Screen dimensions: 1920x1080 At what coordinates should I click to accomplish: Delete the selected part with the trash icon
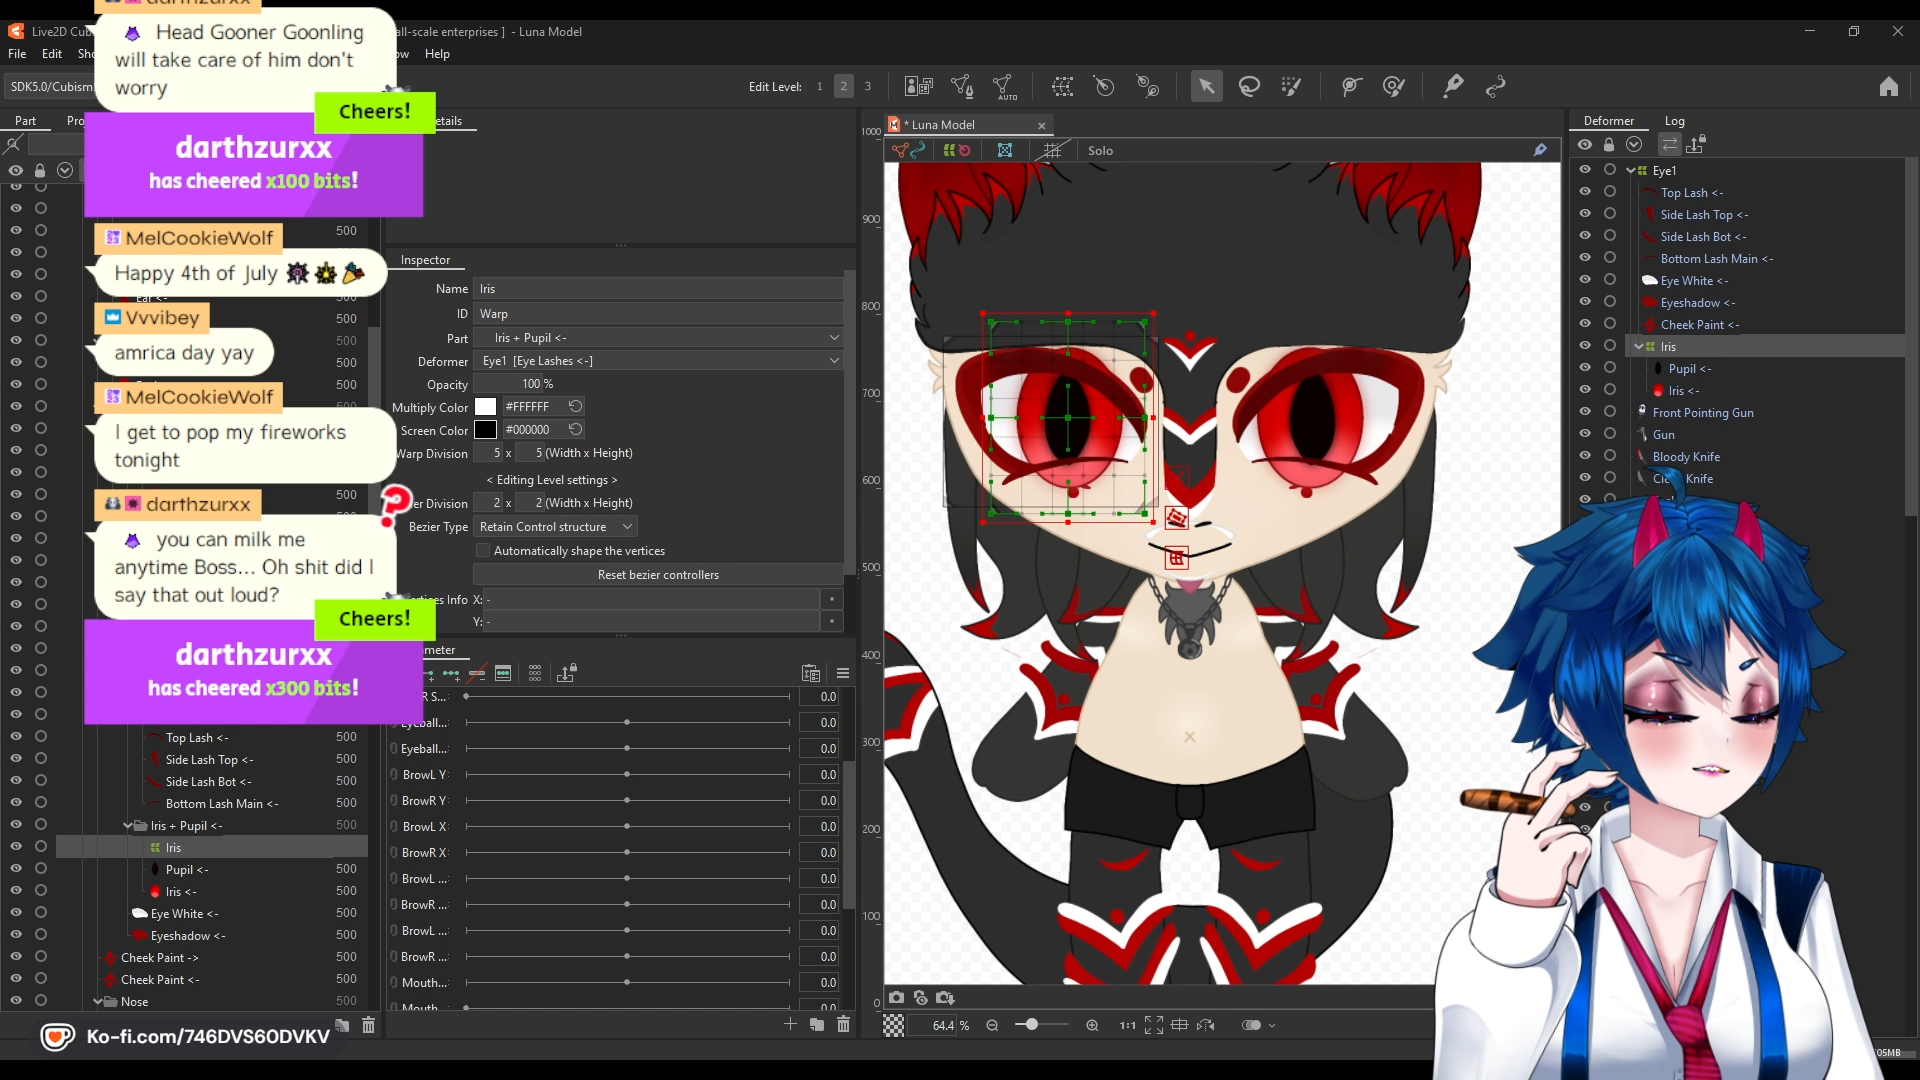368,1025
